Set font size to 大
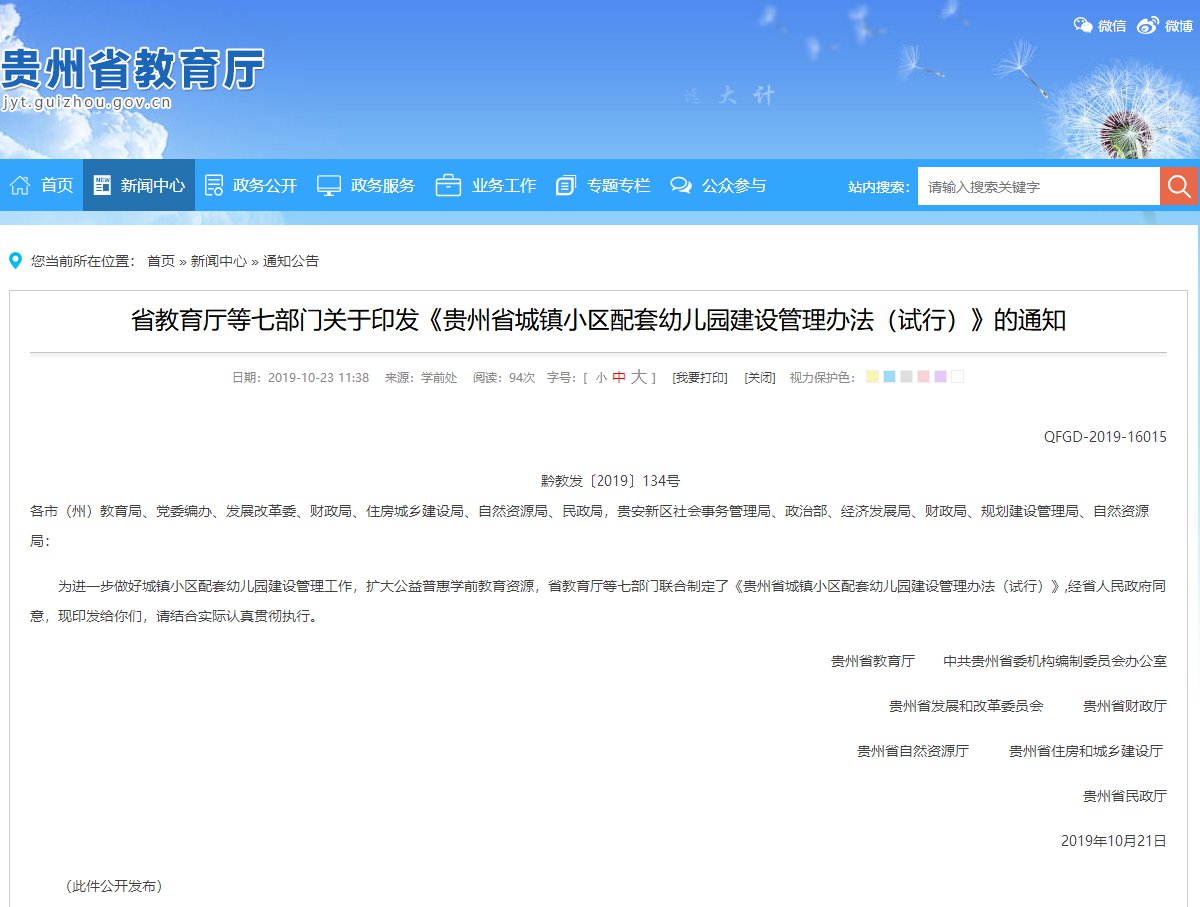 click(x=638, y=377)
